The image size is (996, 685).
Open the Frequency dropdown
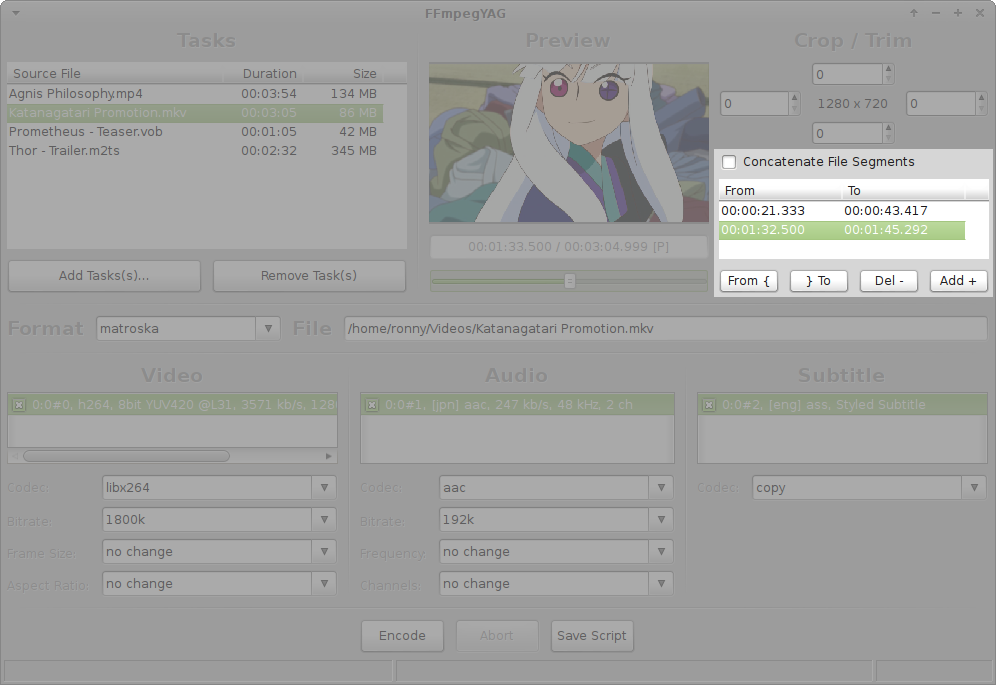tap(661, 551)
